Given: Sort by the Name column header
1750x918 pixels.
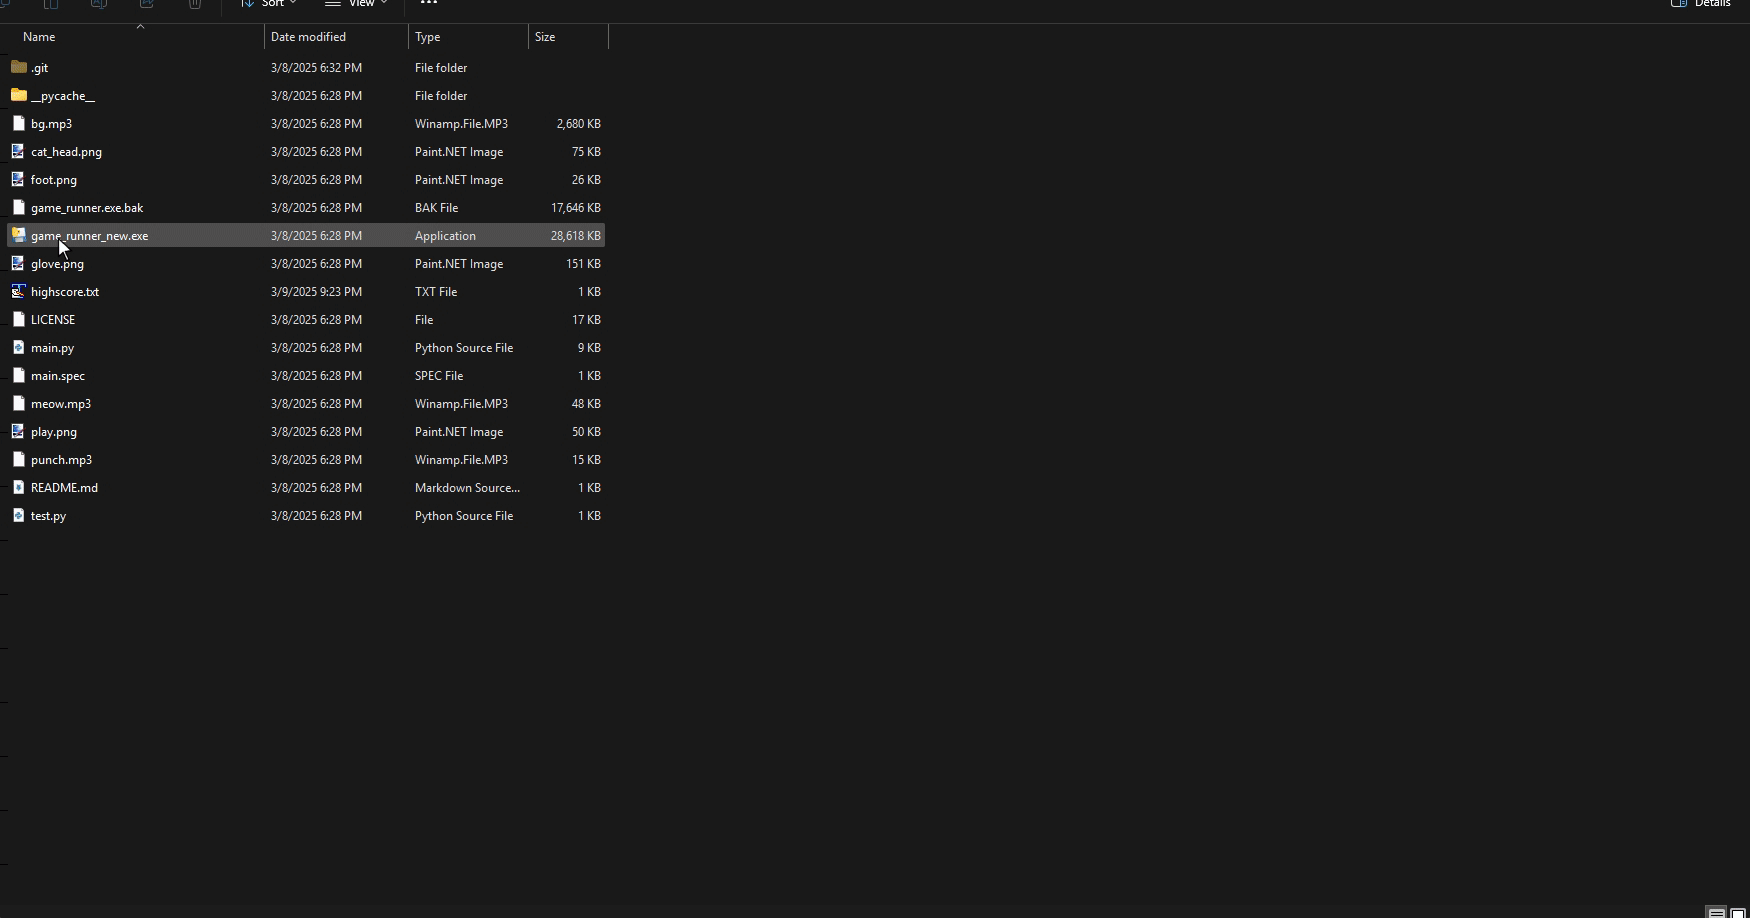Looking at the screenshot, I should pos(39,37).
